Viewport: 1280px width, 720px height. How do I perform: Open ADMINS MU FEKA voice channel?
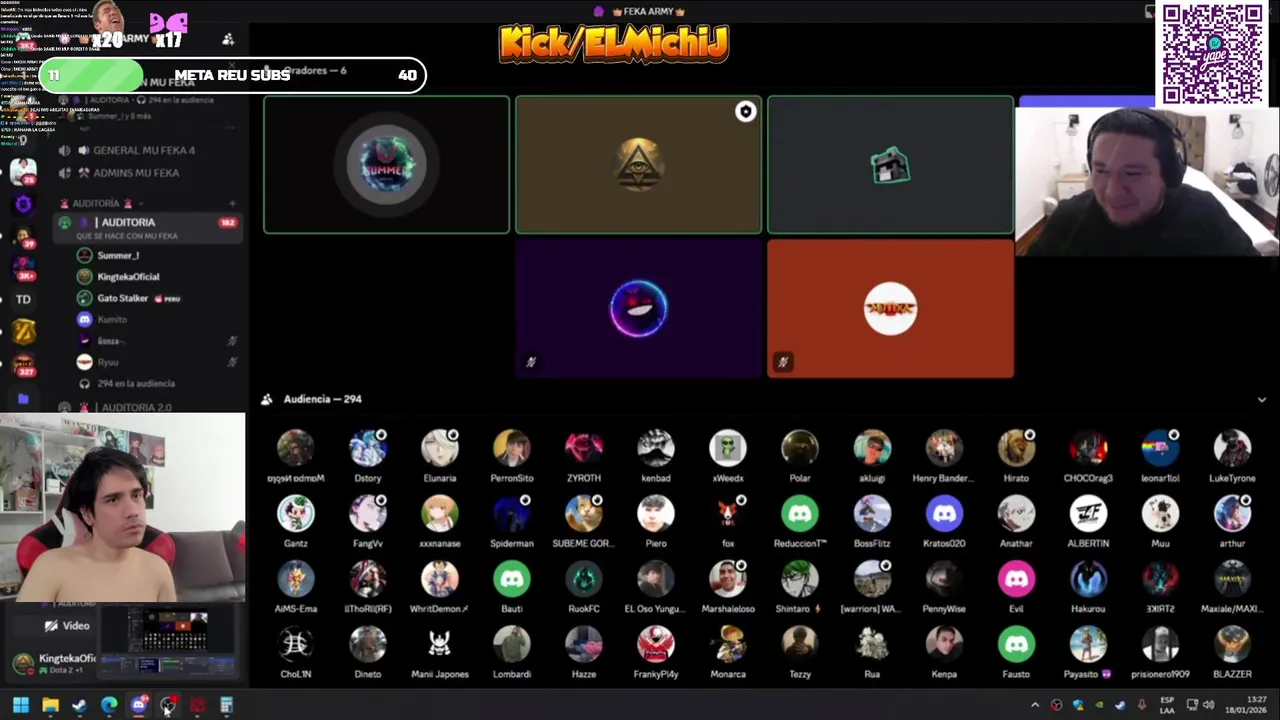136,173
